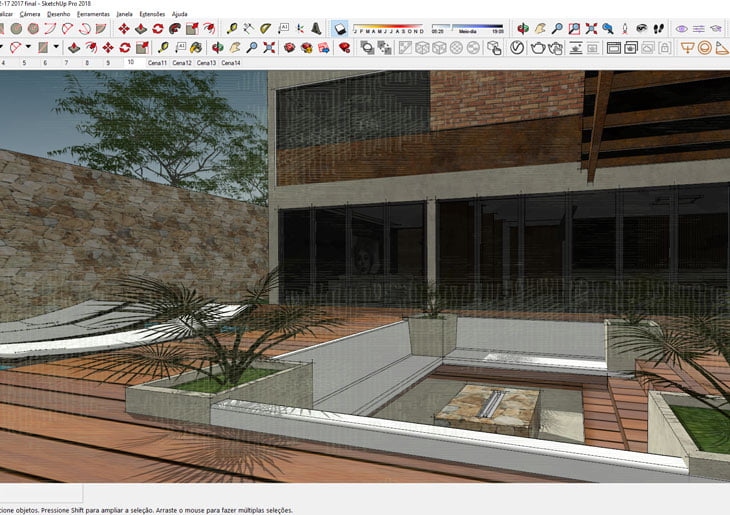Image resolution: width=730 pixels, height=515 pixels.
Task: Switch to the Cena12 scene tab
Action: pyautogui.click(x=182, y=63)
